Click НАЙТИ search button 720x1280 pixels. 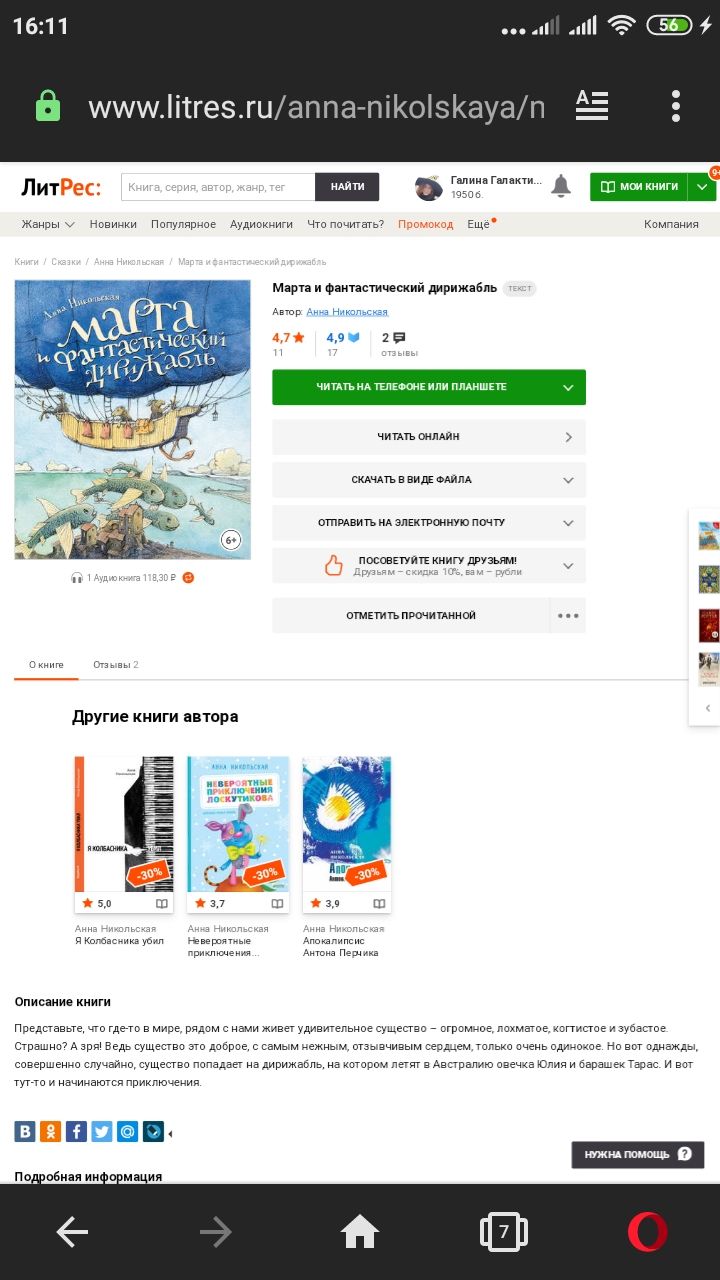347,187
